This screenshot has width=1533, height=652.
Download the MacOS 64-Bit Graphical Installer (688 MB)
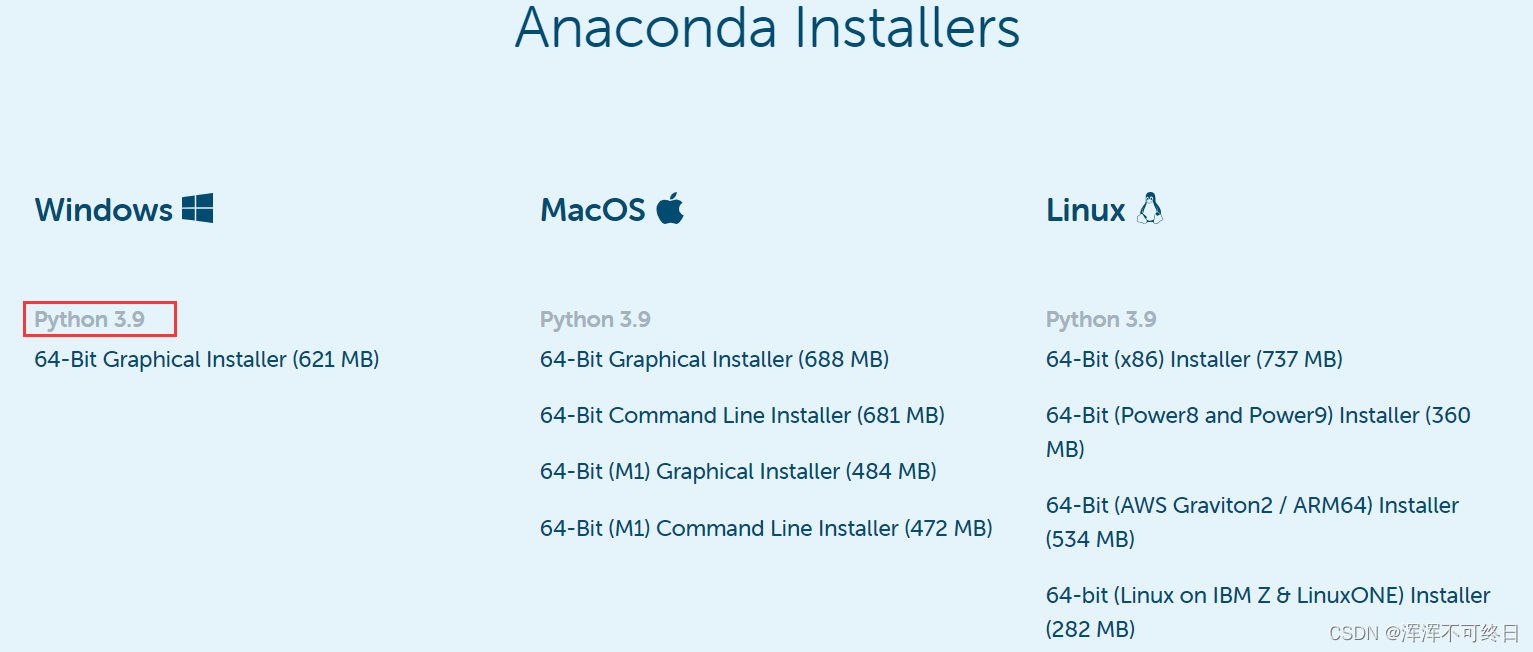(714, 359)
